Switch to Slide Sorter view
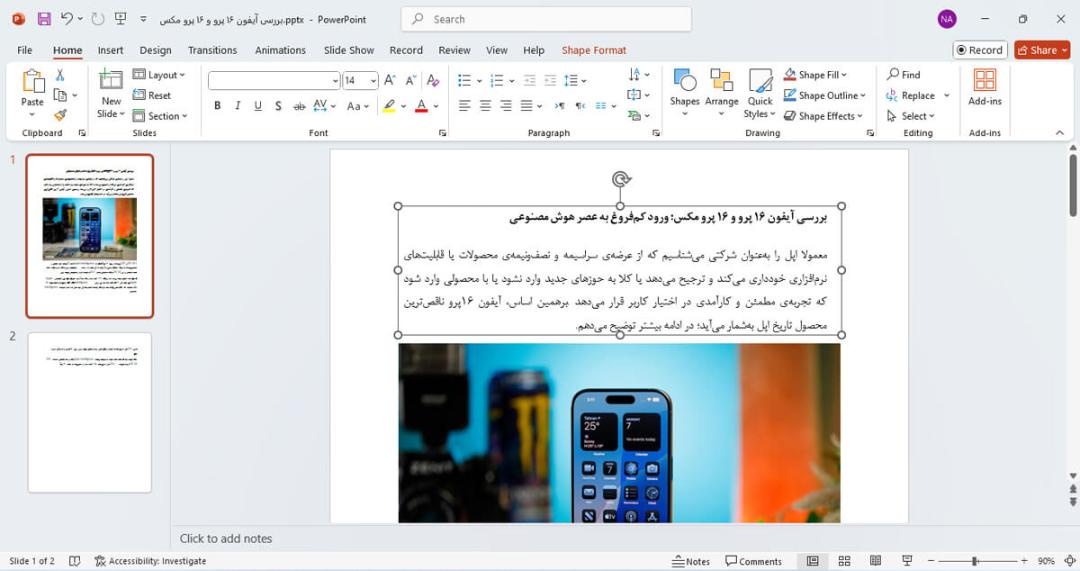Viewport: 1080px width, 571px height. [x=844, y=561]
